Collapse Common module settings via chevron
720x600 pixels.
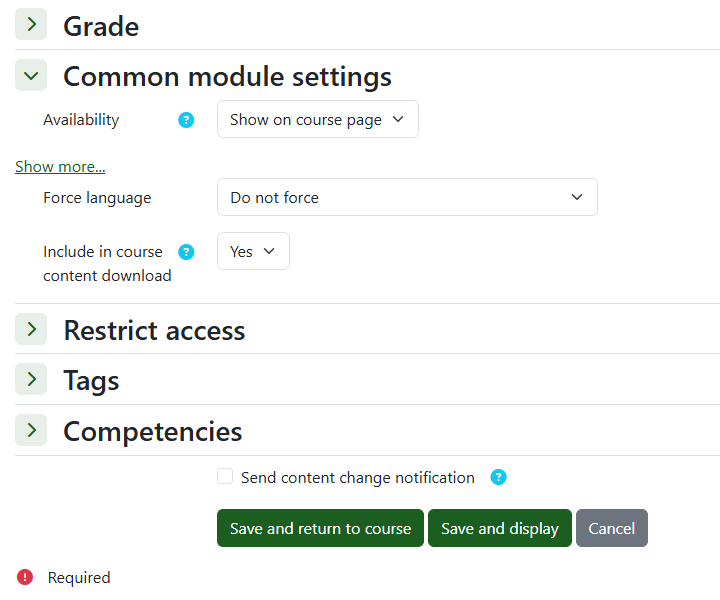coord(31,76)
